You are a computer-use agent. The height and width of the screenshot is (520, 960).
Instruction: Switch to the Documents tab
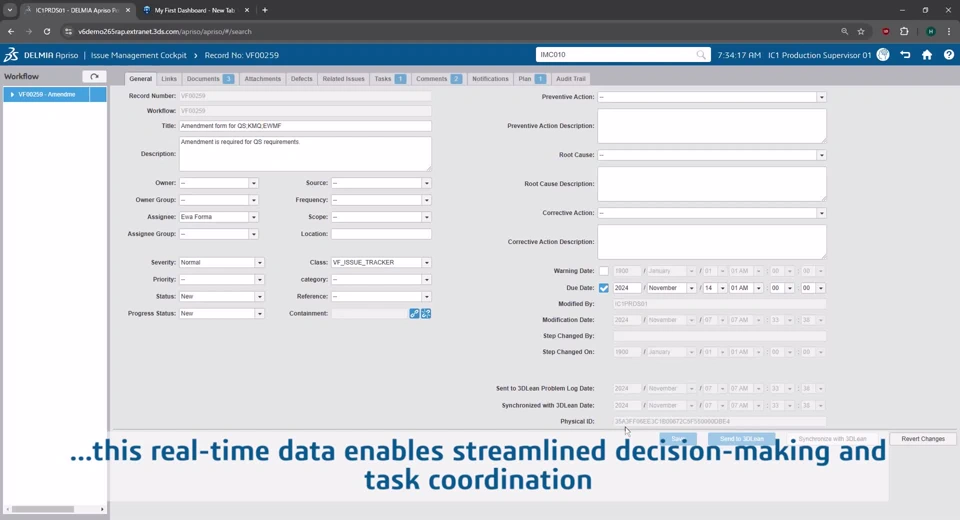click(210, 79)
